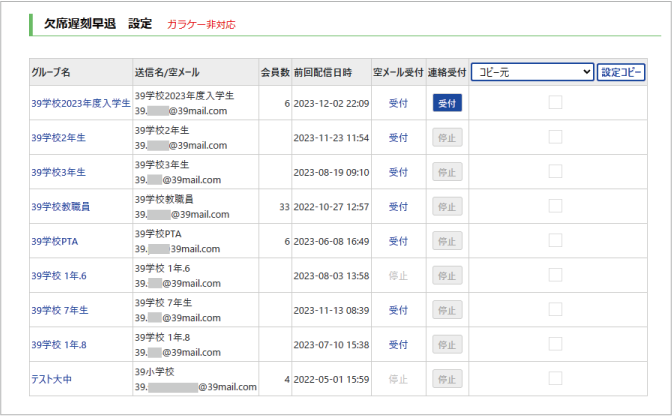The image size is (672, 416).
Task: Tick the checkbox in 39学校2023年度入学生 row
Action: (x=555, y=103)
